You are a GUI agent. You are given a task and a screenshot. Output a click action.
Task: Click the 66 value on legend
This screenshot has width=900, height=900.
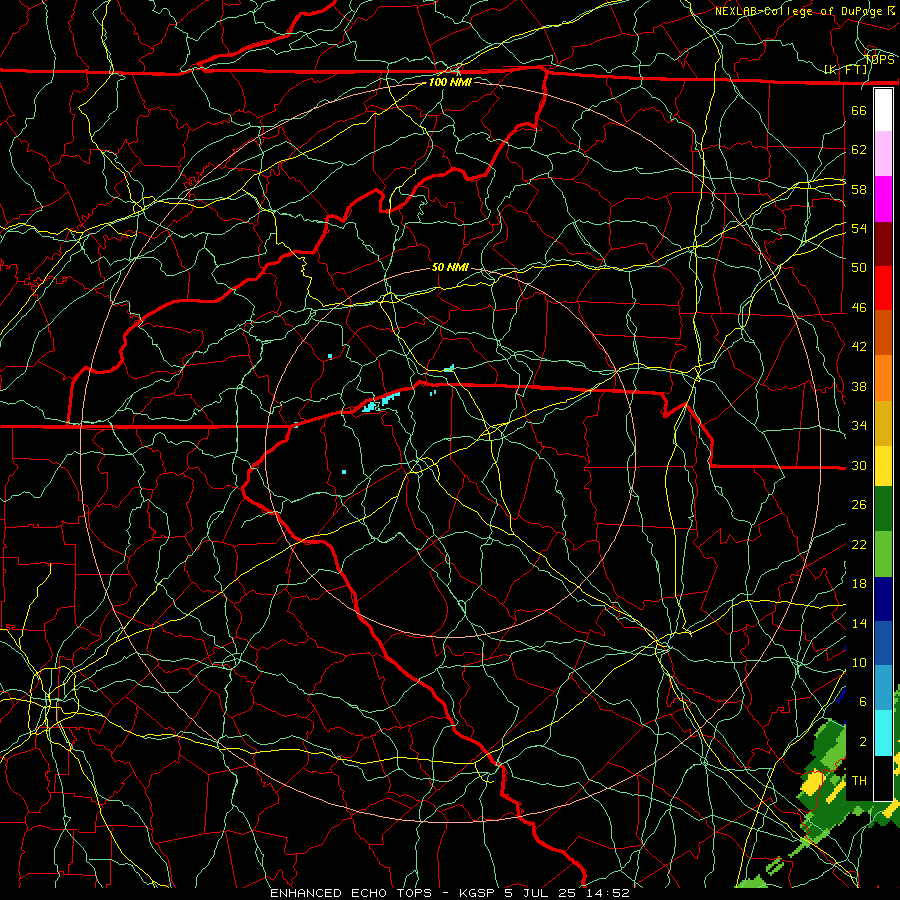pyautogui.click(x=859, y=110)
